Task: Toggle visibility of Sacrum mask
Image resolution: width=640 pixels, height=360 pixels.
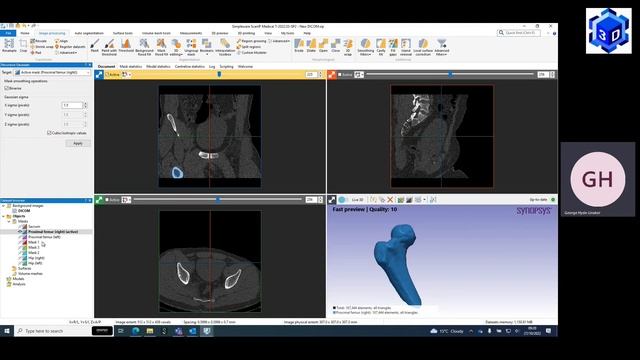Action: 20,227
